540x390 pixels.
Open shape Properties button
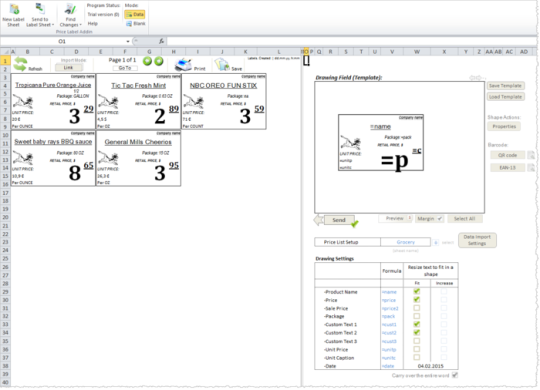tap(504, 126)
